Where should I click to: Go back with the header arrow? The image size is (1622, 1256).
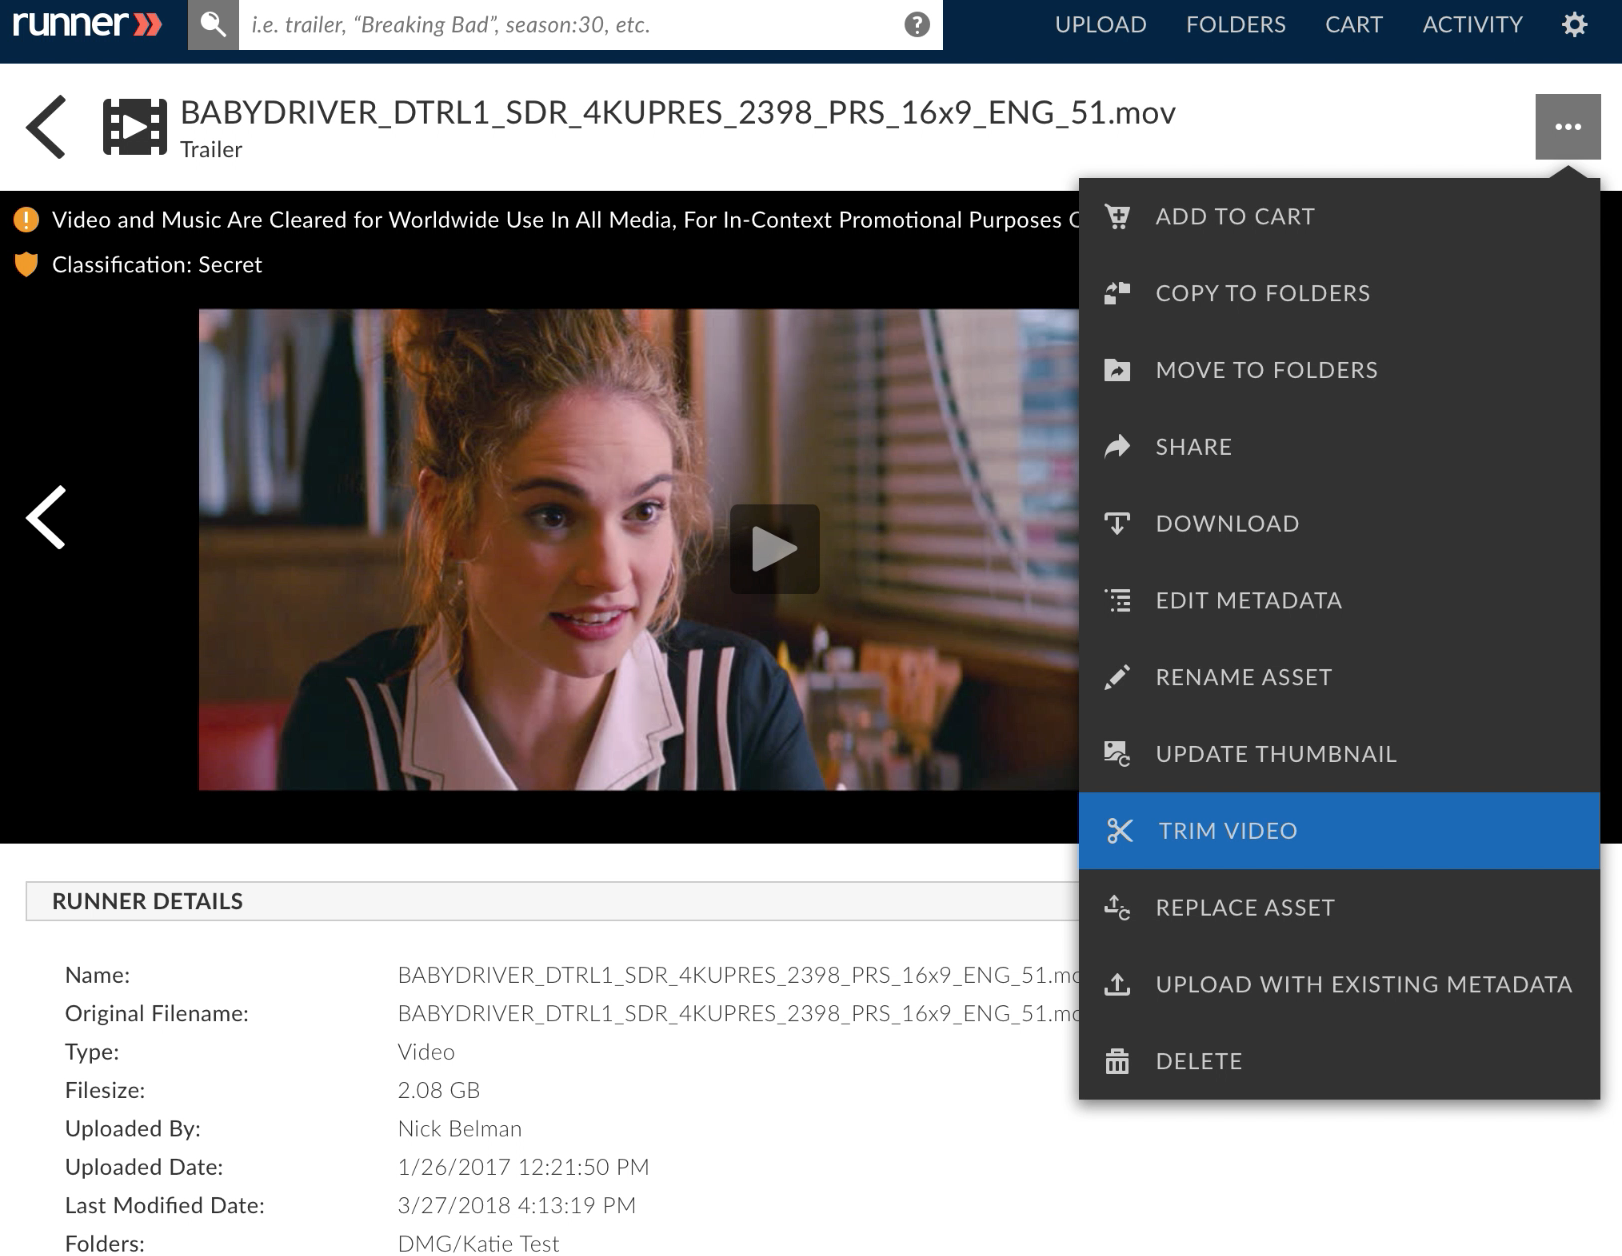(46, 127)
